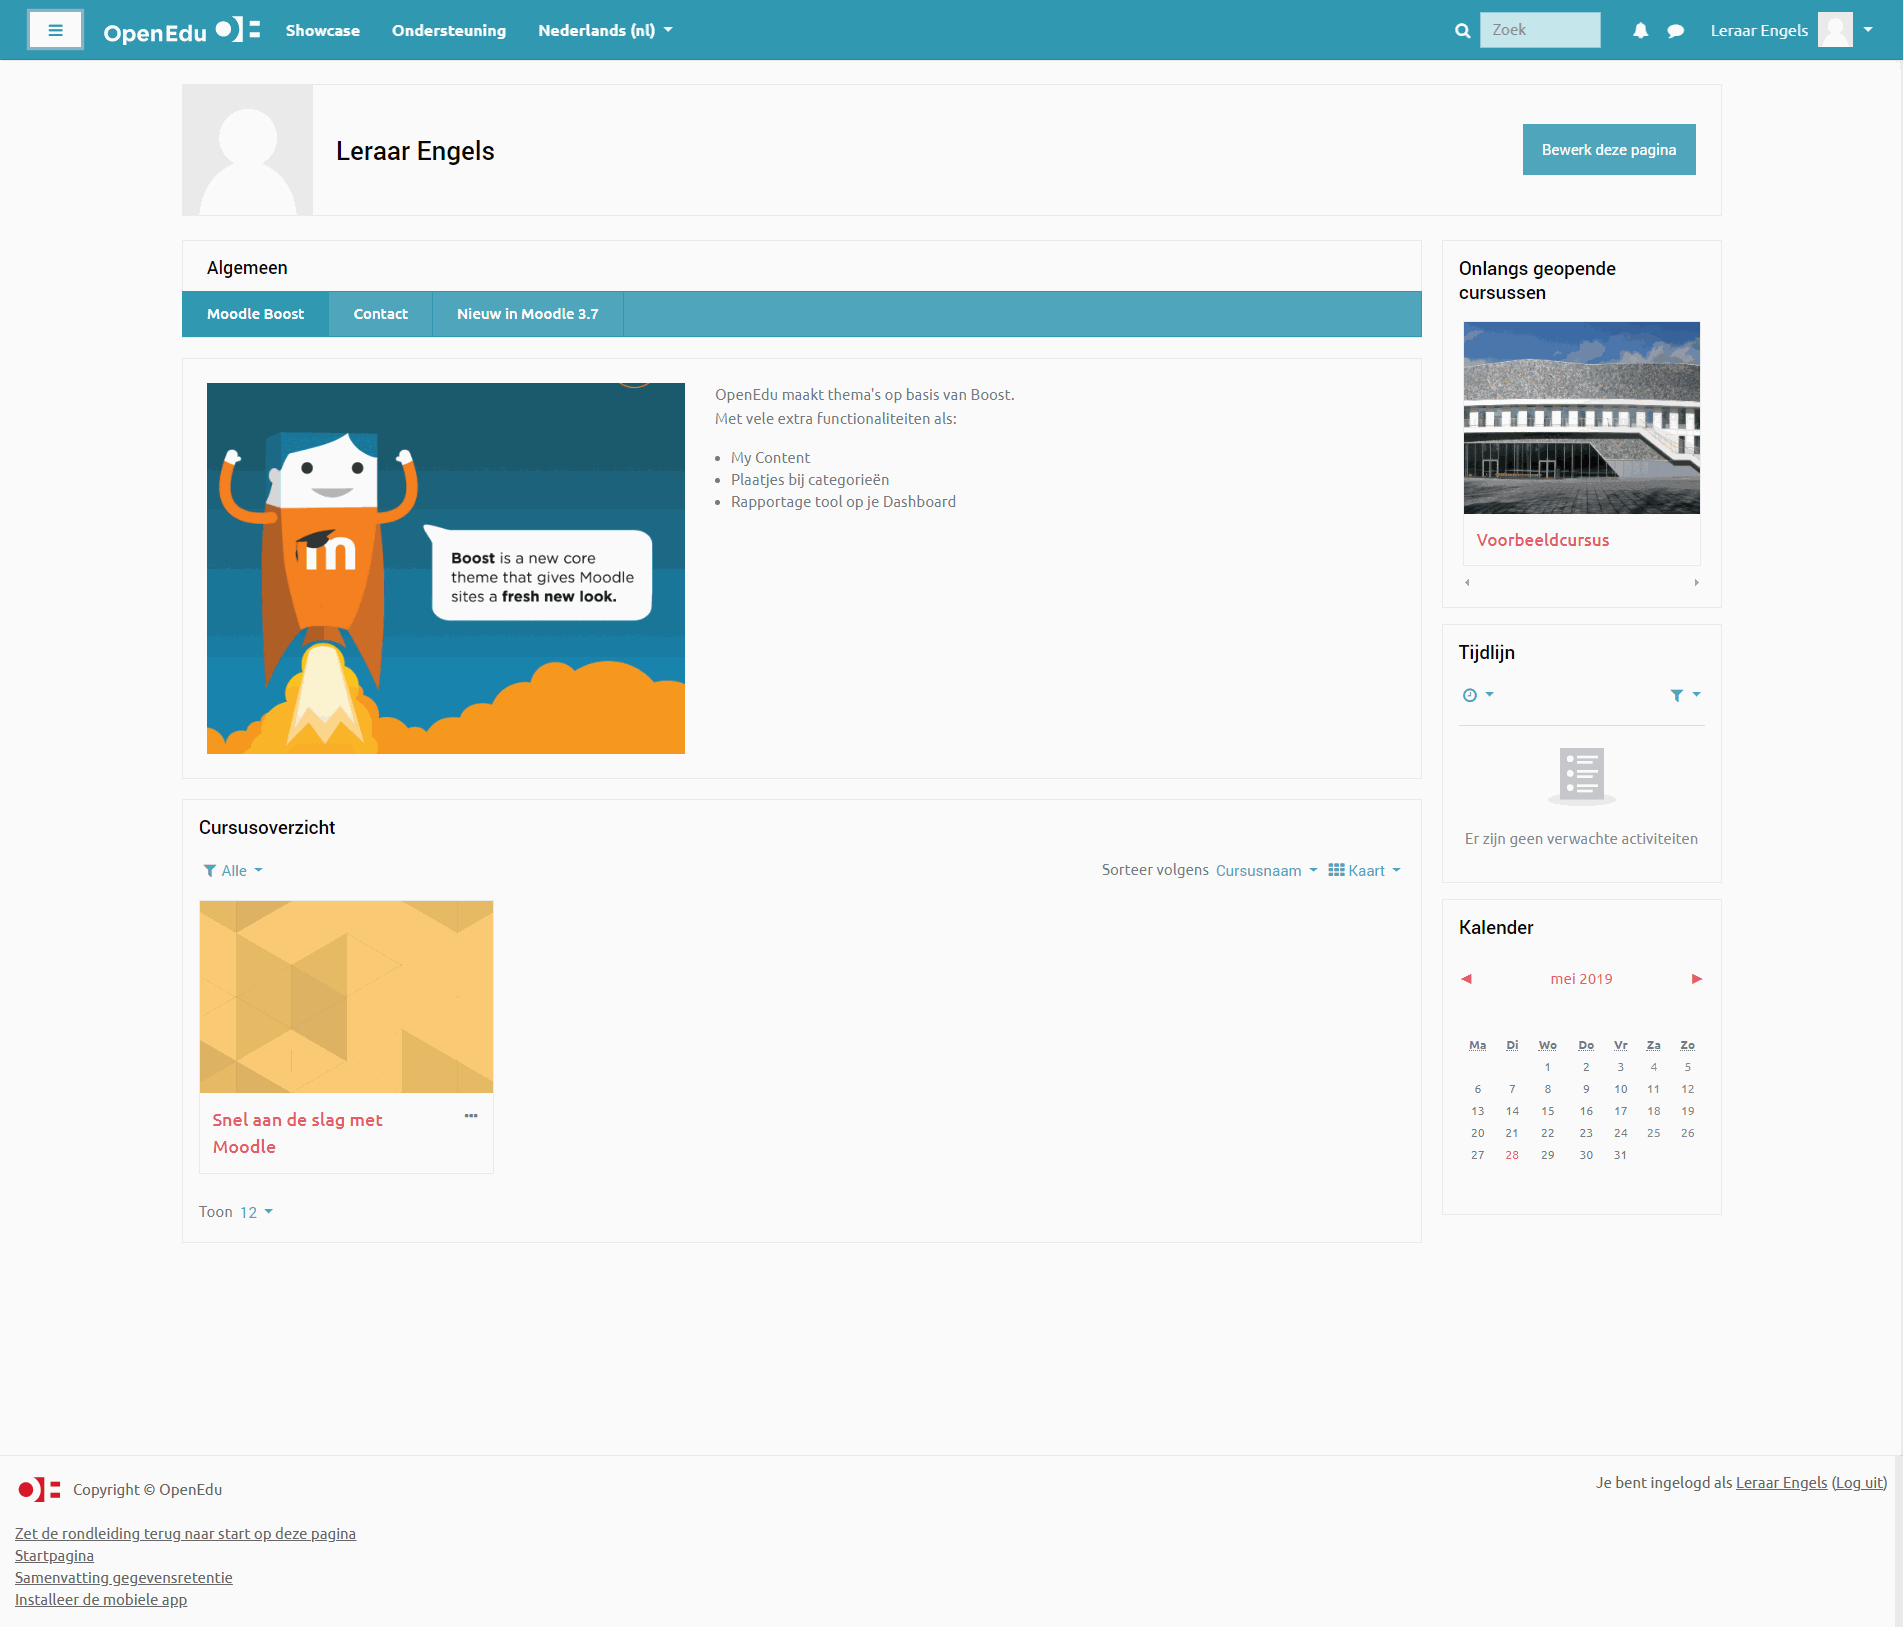This screenshot has height=1627, width=1903.
Task: Select day 31 in the calendar
Action: click(x=1620, y=1155)
